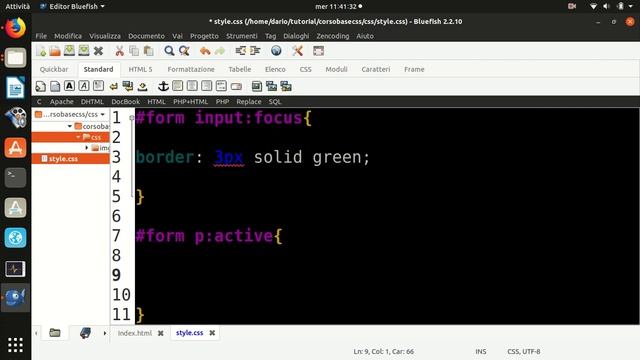The height and width of the screenshot is (360, 640).
Task: Toggle fullscreen mode toolbar icon
Action: pos(318,51)
